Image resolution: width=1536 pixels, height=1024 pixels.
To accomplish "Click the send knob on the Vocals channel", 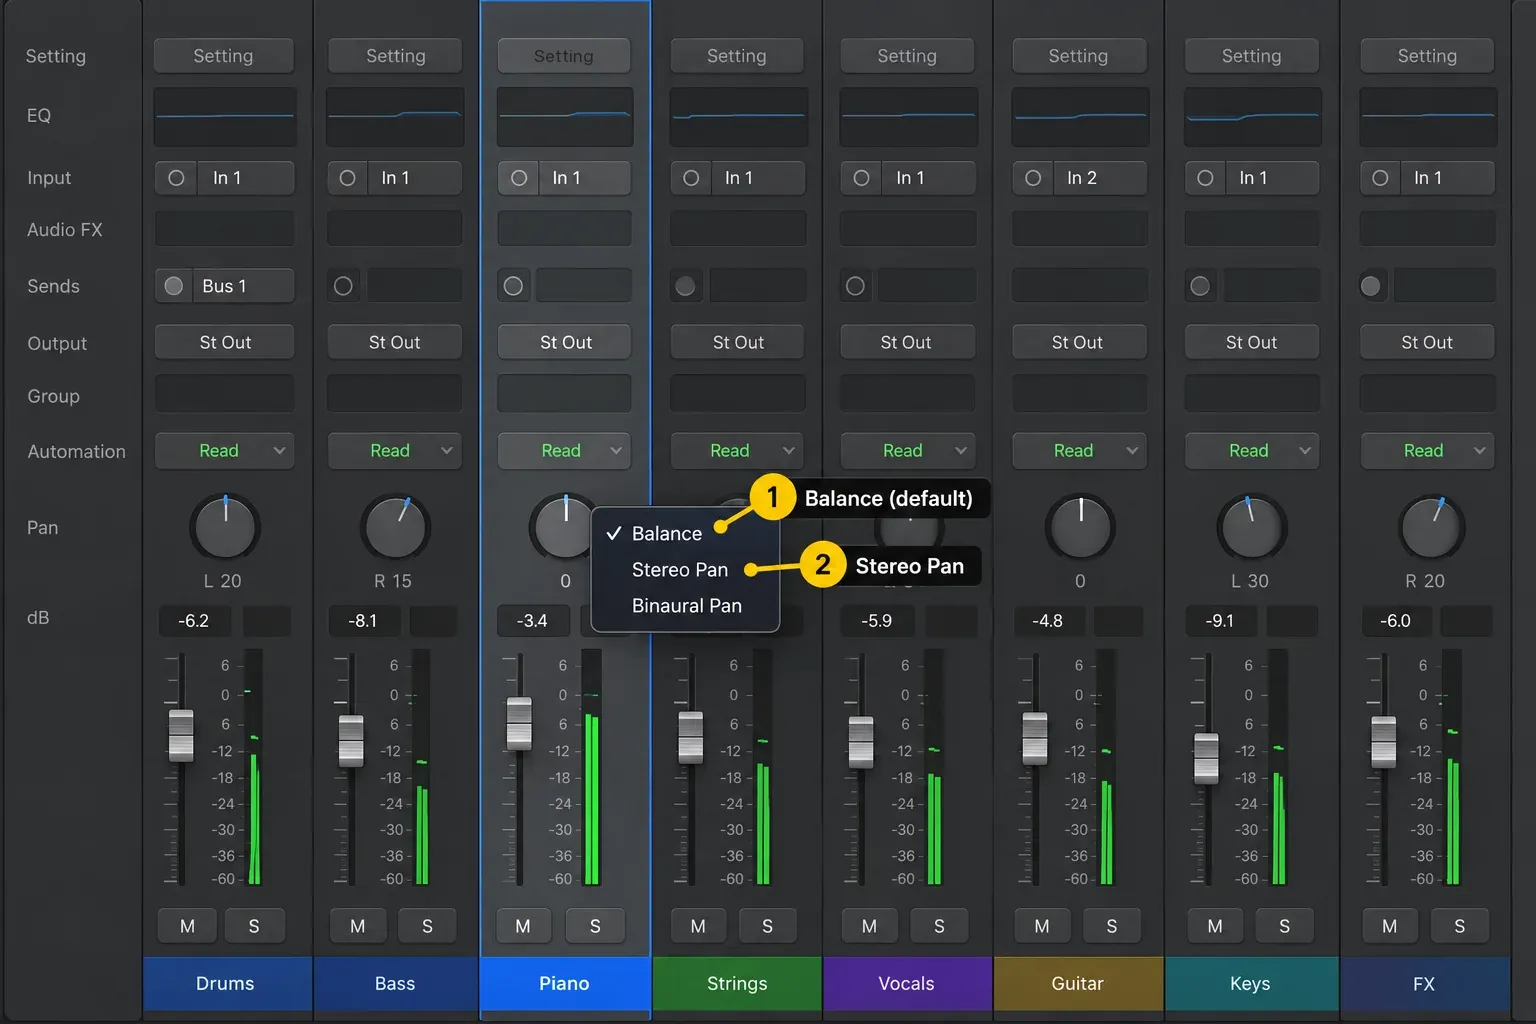I will 855,286.
